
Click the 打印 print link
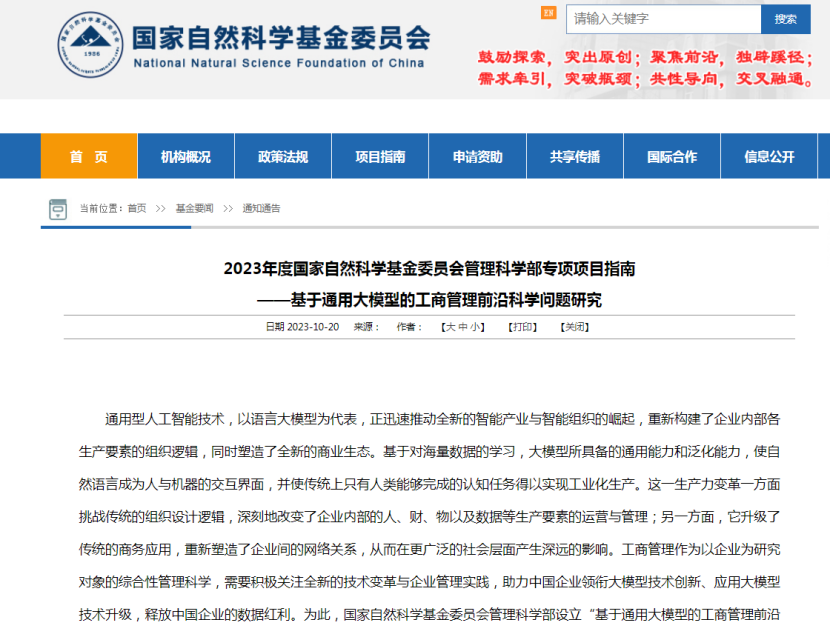click(x=523, y=326)
